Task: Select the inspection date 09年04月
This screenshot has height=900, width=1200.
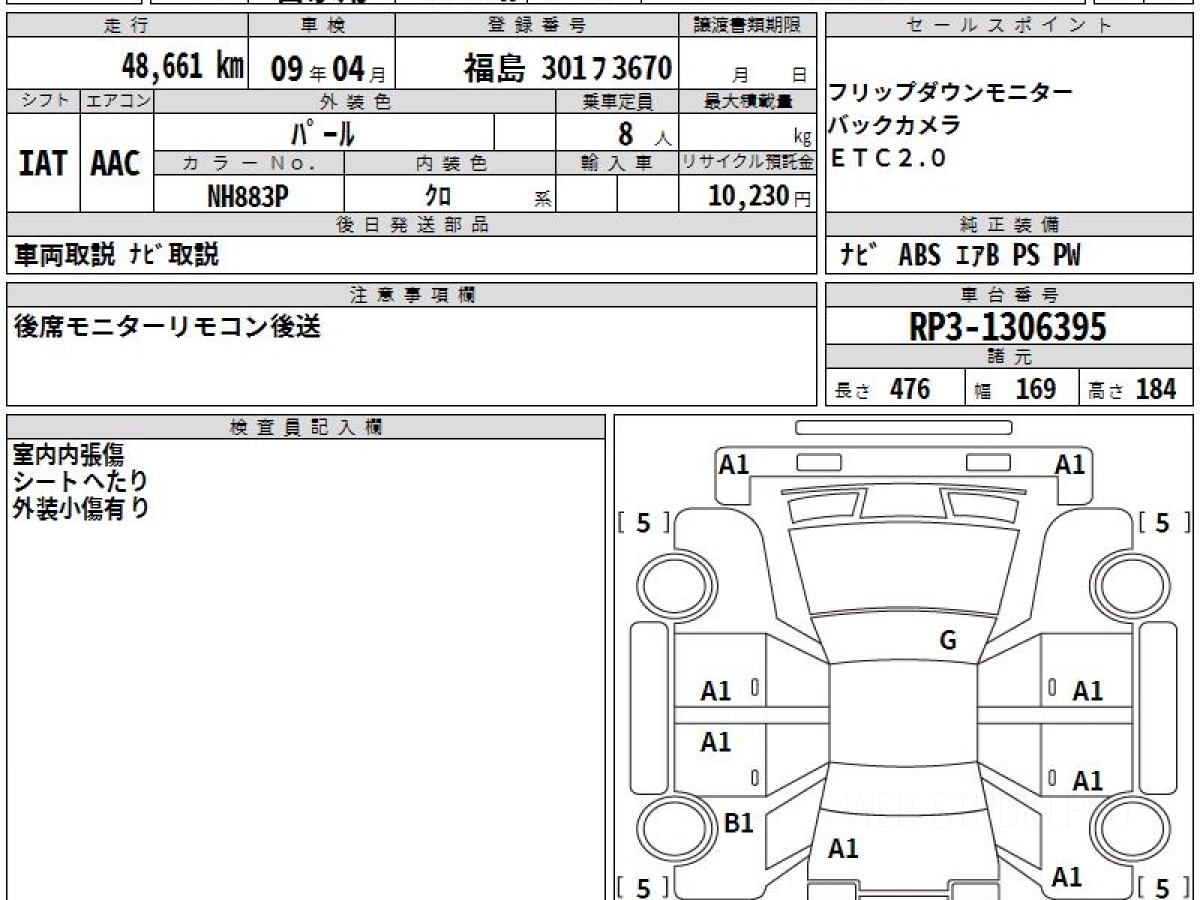Action: 329,68
